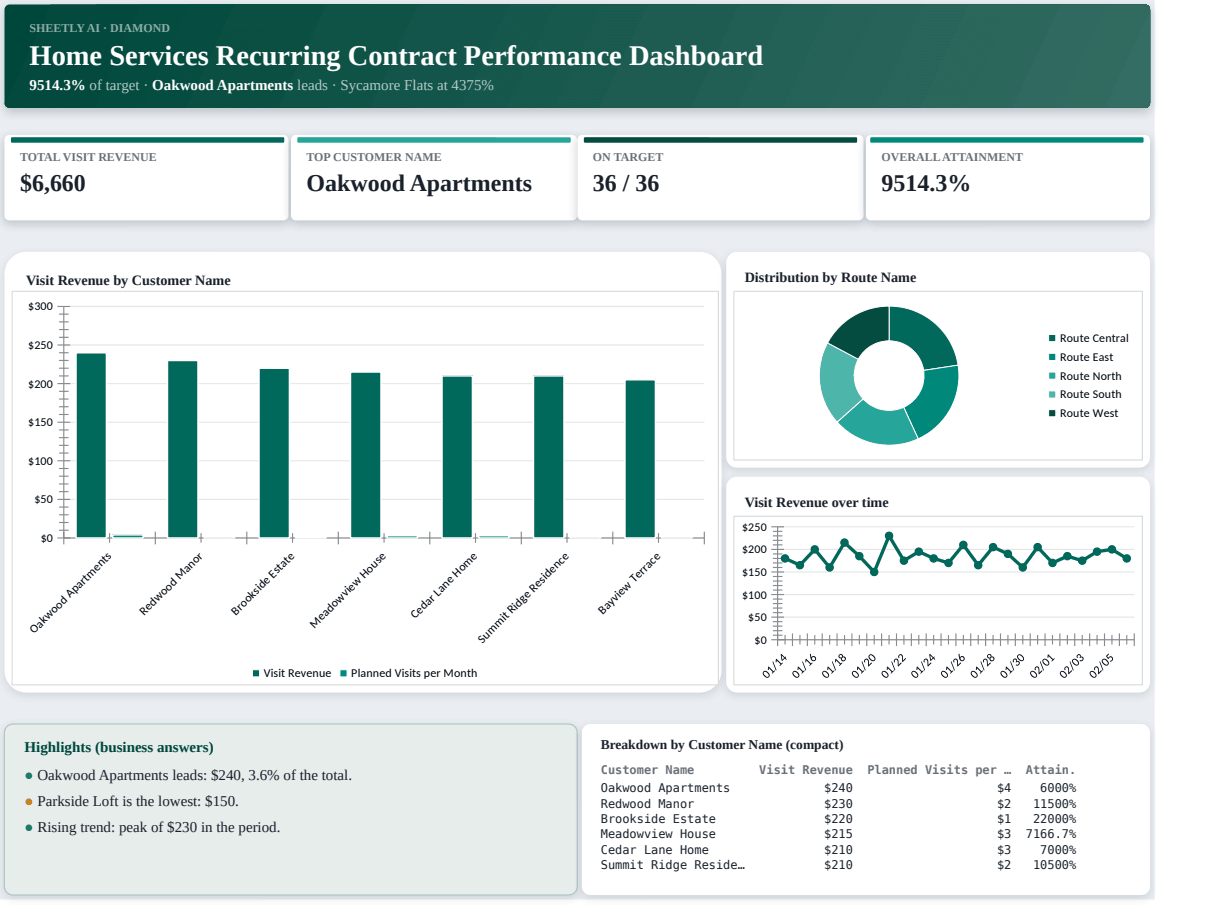
Task: Click the lightest teal Route South donut segment
Action: coord(837,382)
